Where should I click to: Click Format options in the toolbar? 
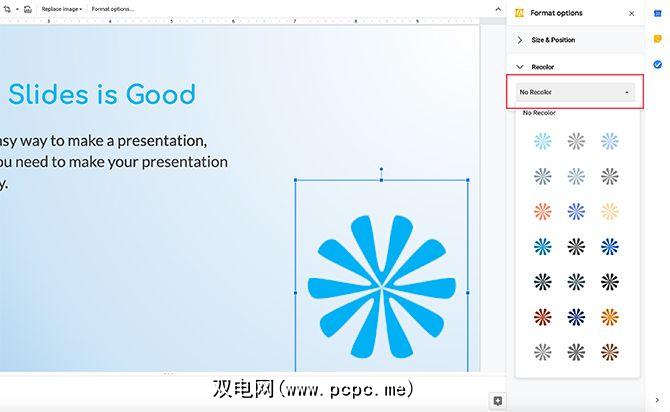(113, 9)
